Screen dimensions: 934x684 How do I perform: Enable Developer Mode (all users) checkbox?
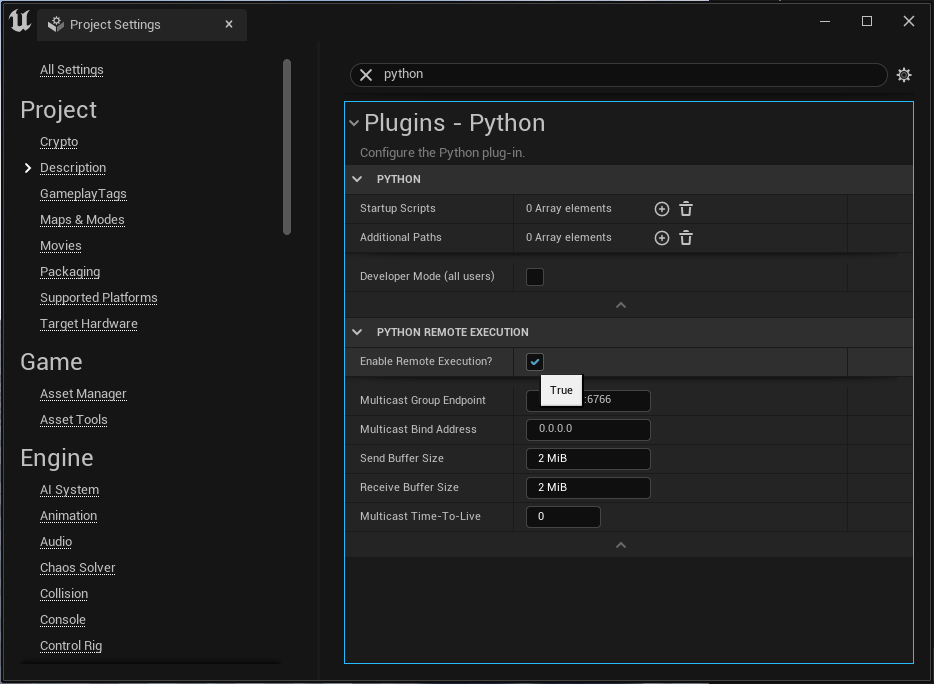(x=535, y=277)
